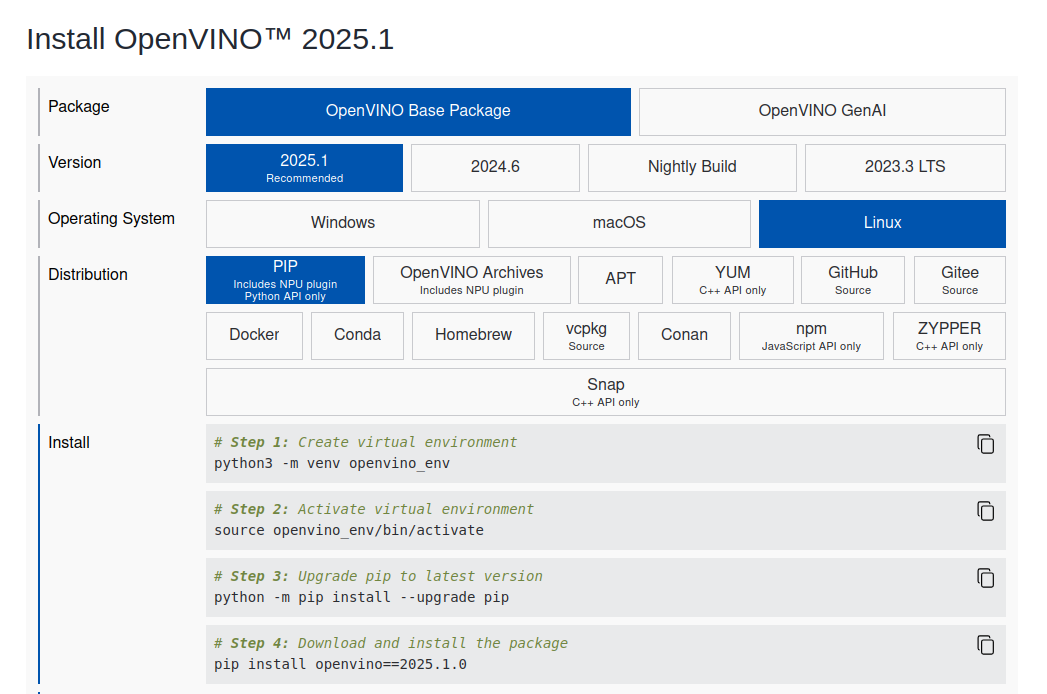Select Conan distribution

coord(684,336)
